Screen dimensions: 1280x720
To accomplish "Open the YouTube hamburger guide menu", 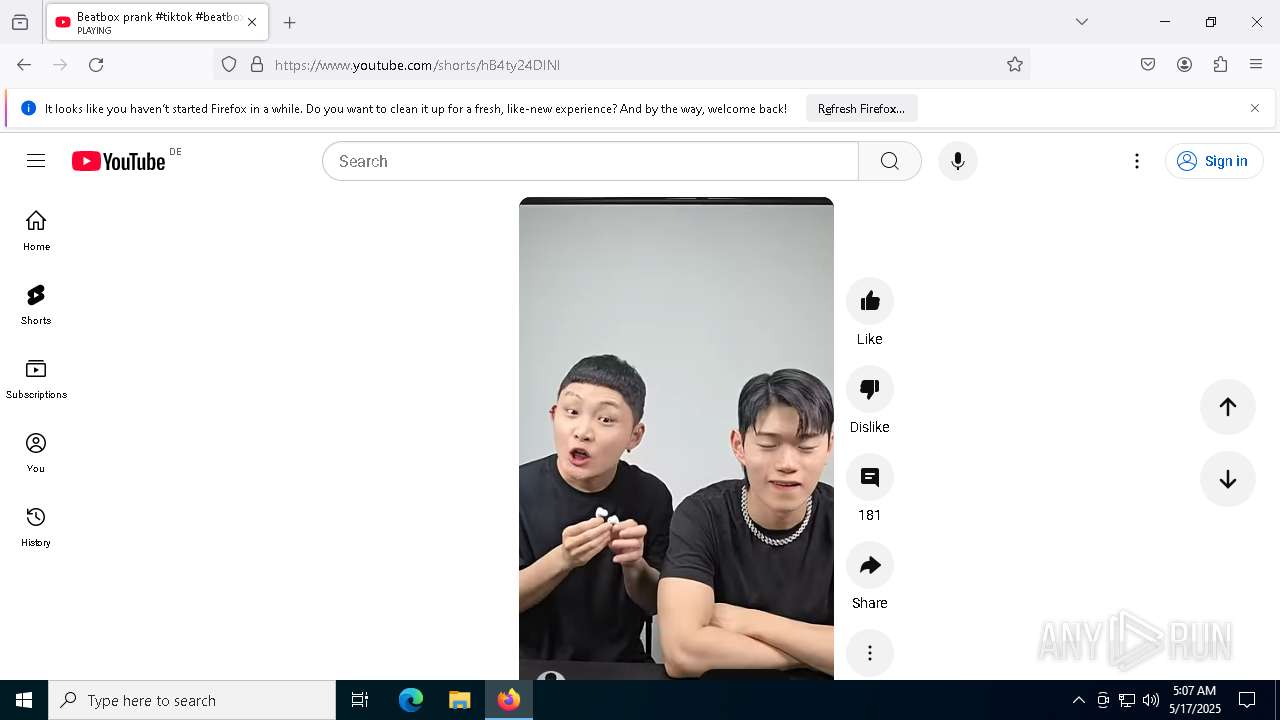I will [36, 161].
